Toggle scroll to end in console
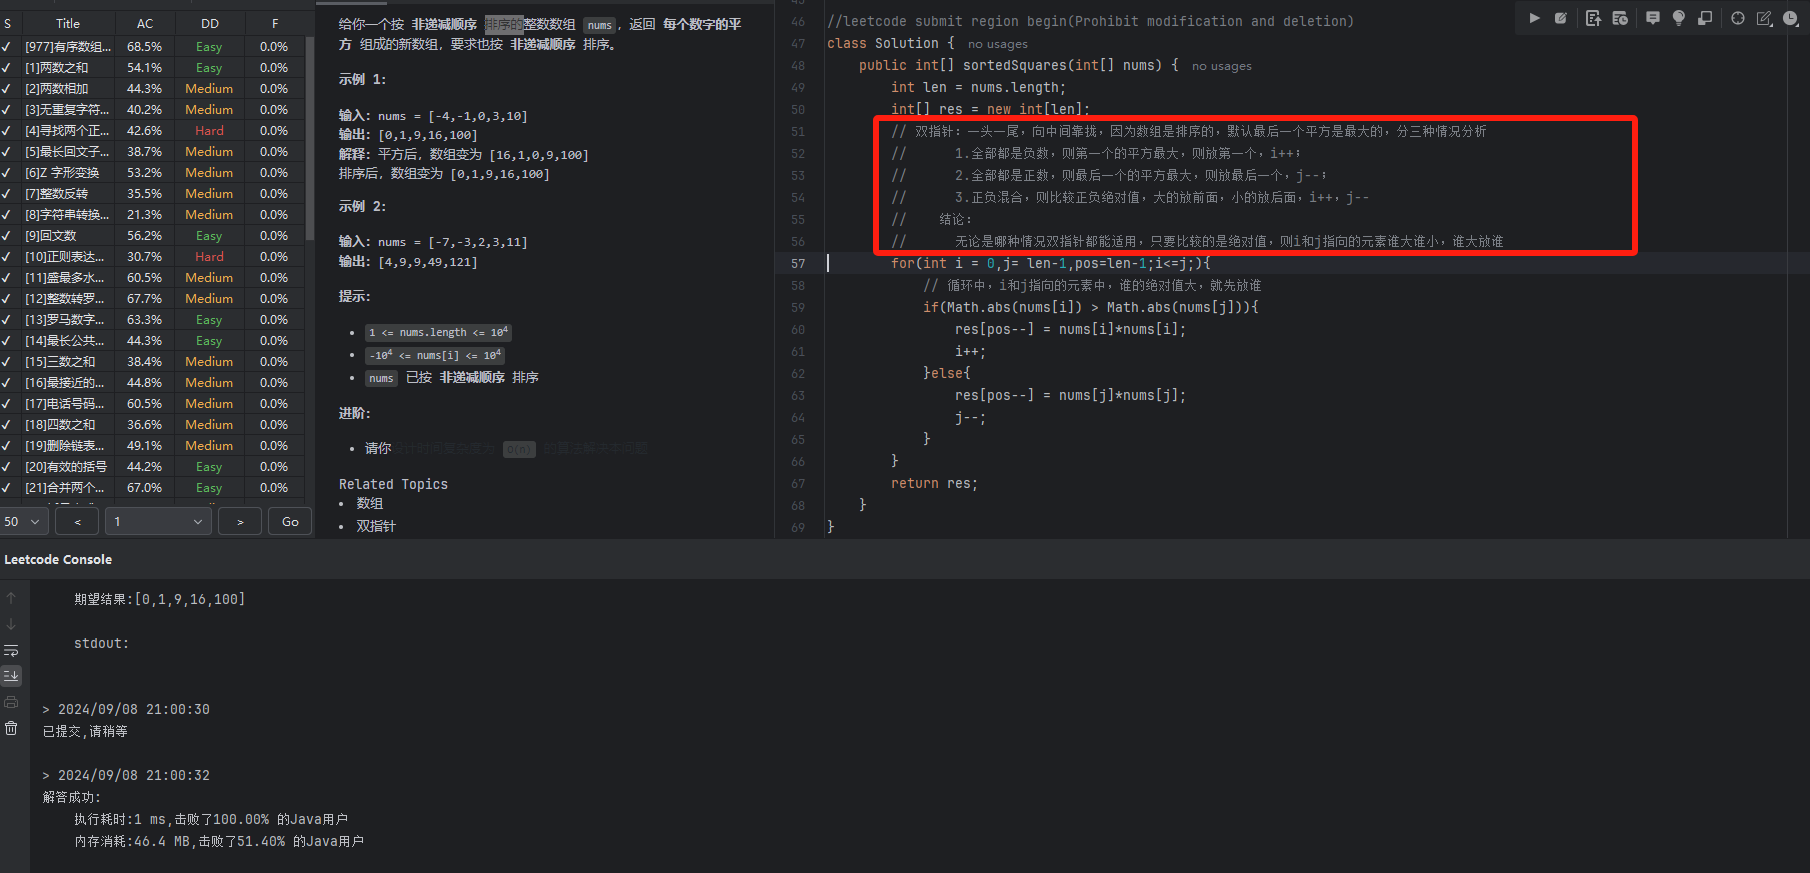Screen dimensions: 1810x873 (11, 676)
